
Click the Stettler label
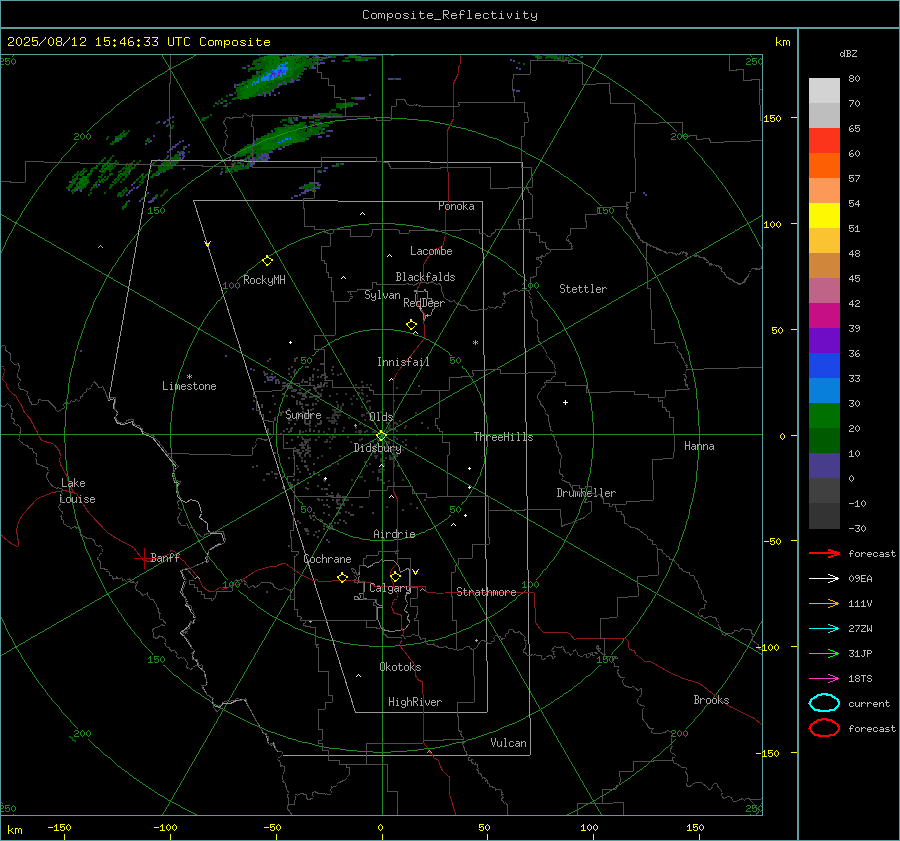coord(583,289)
